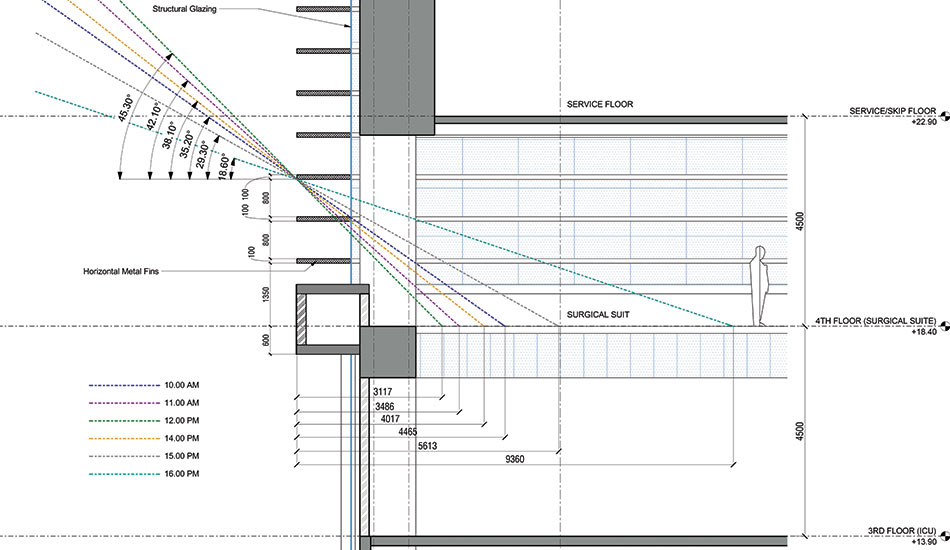The width and height of the screenshot is (950, 550).
Task: Select the 10.00 AM legend line
Action: tap(123, 384)
